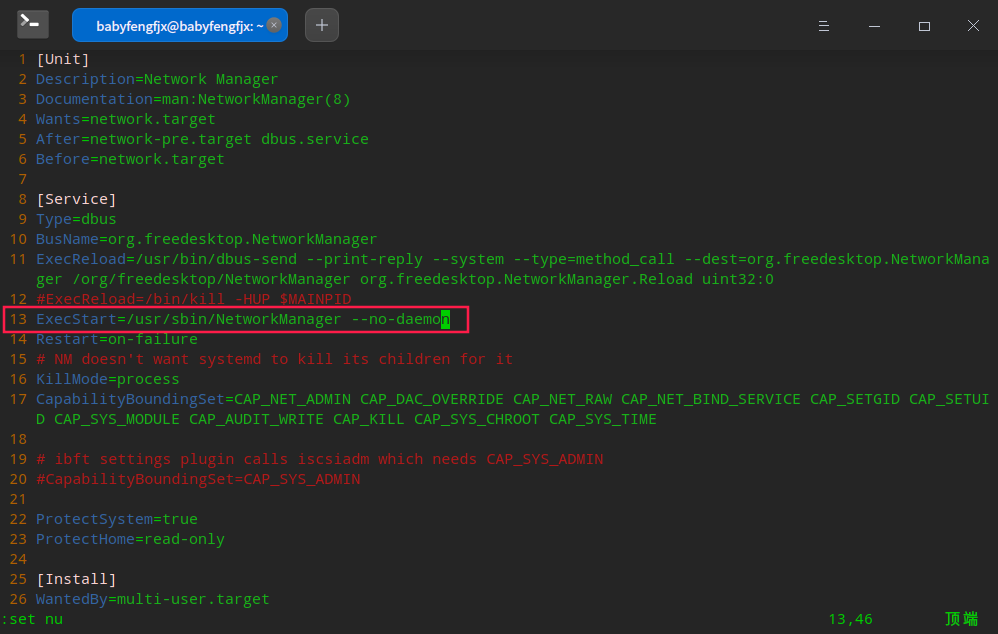Click the [Unit] section header

[63, 59]
